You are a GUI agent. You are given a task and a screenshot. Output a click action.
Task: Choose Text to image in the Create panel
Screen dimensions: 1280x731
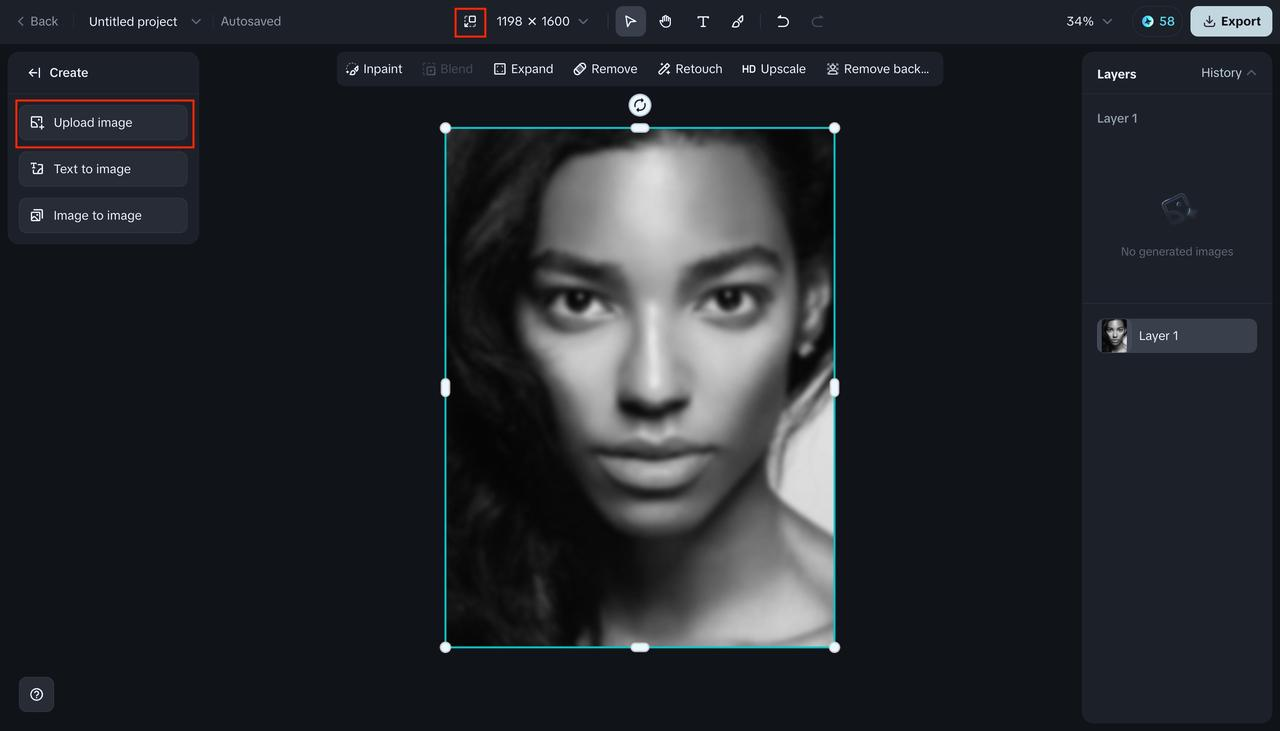tap(103, 168)
